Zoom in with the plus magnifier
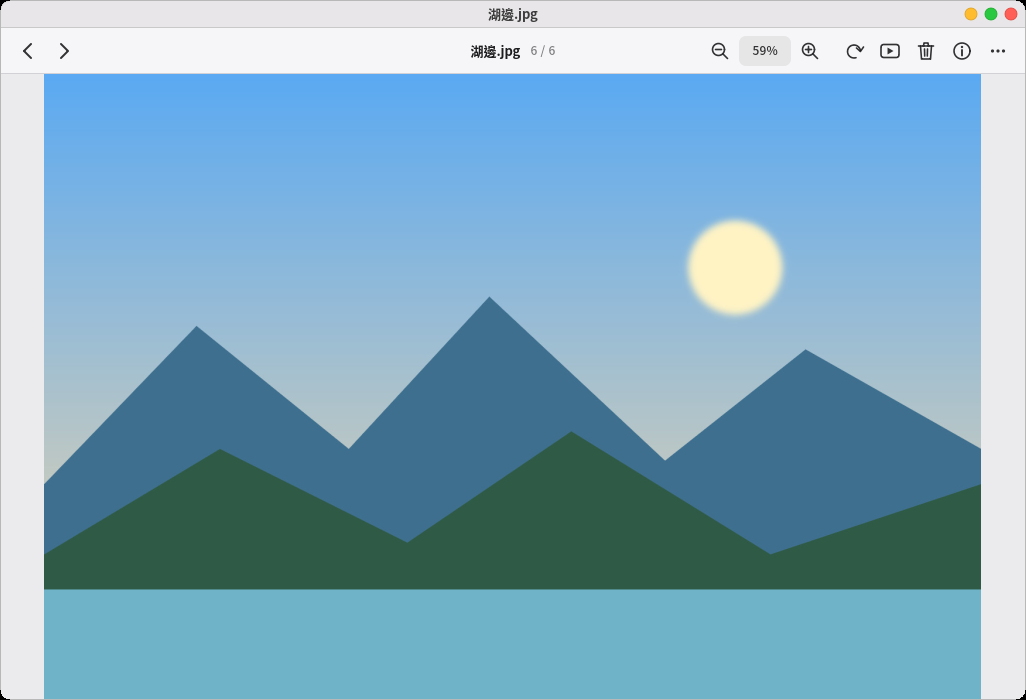This screenshot has height=700, width=1026. pos(810,51)
